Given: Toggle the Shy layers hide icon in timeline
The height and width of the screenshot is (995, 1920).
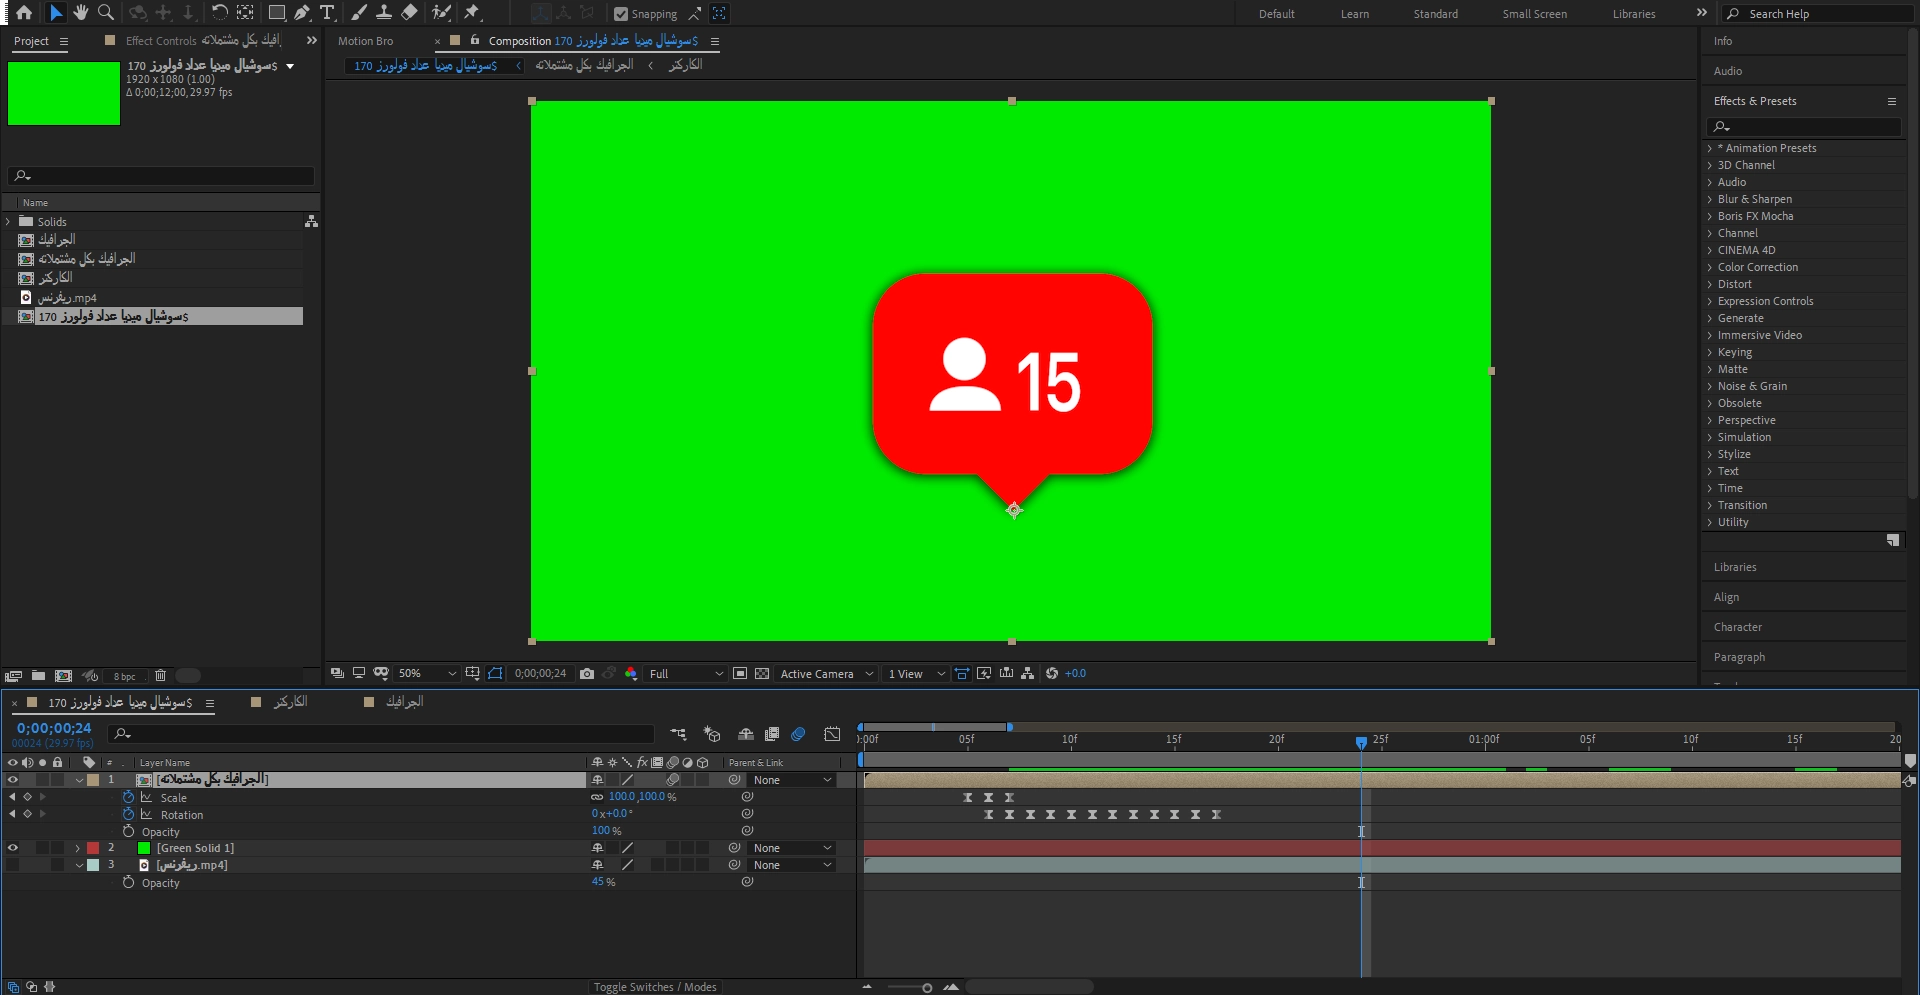Looking at the screenshot, I should coord(746,734).
